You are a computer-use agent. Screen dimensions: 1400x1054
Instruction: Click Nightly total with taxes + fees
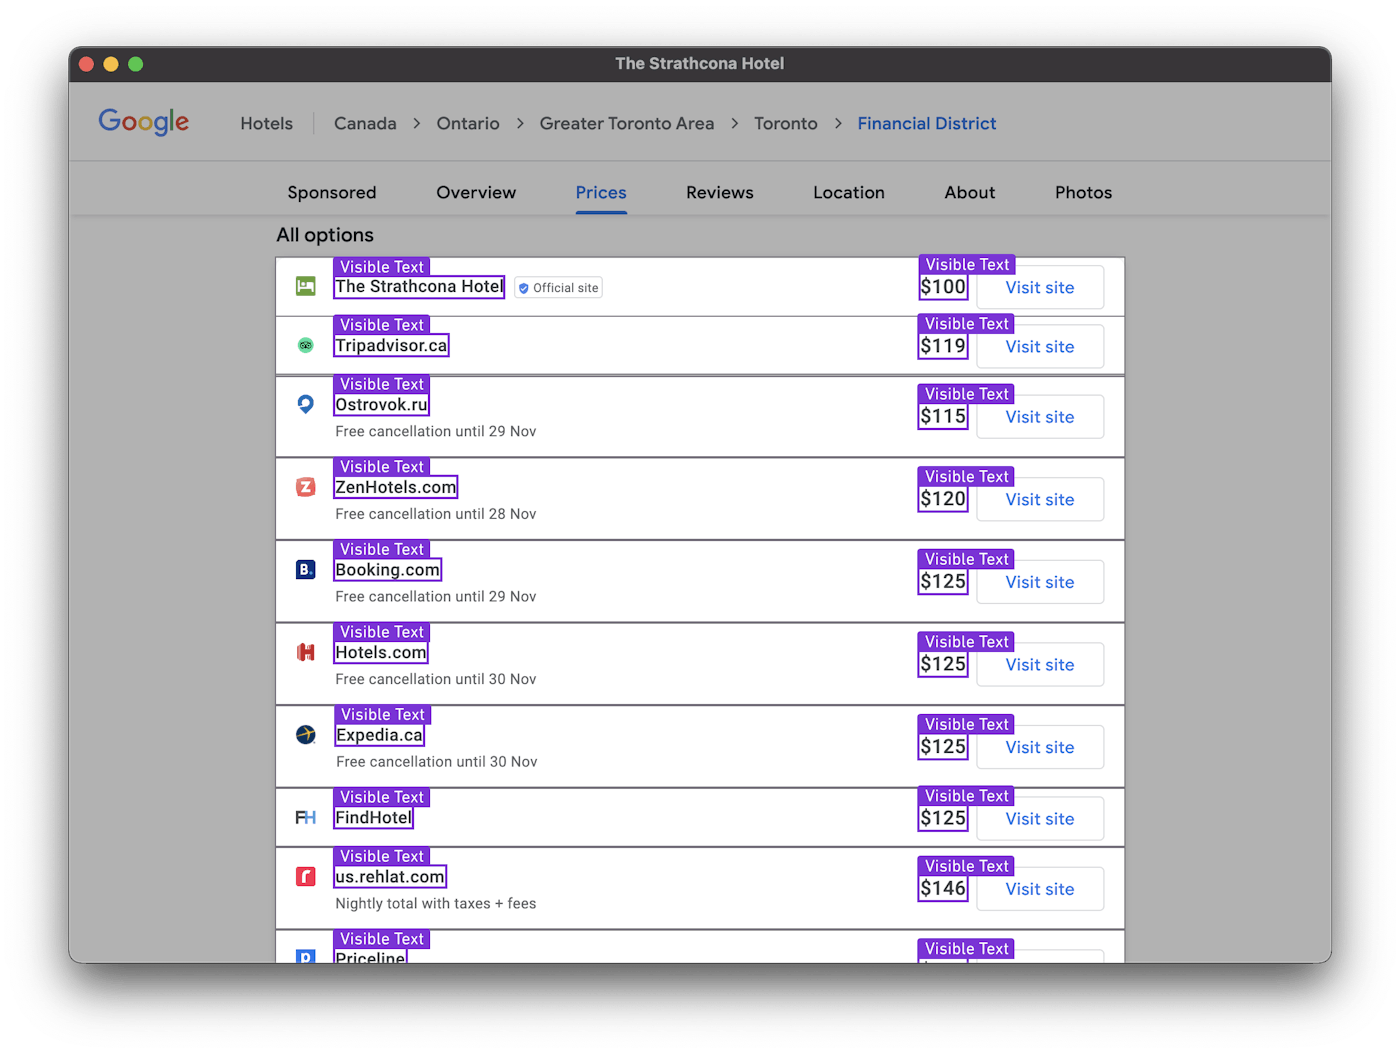pos(436,904)
